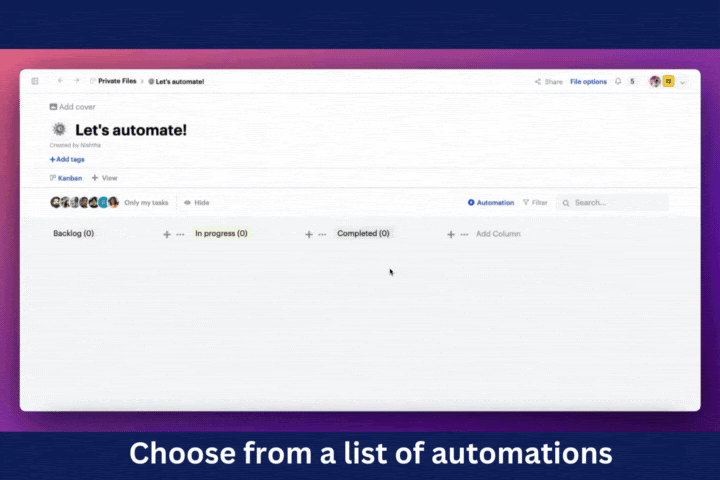Add a task with Backlog plus icon
The image size is (720, 480).
pyautogui.click(x=167, y=234)
